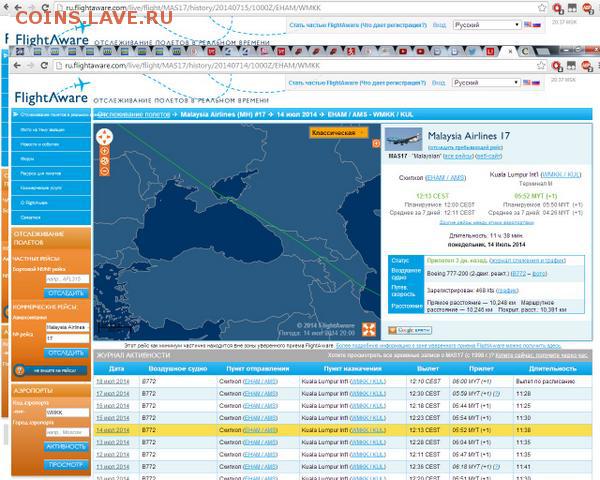Image resolution: width=600 pixels, height=480 pixels.
Task: Open the 13 июл 2014 flight log row
Action: (342, 442)
